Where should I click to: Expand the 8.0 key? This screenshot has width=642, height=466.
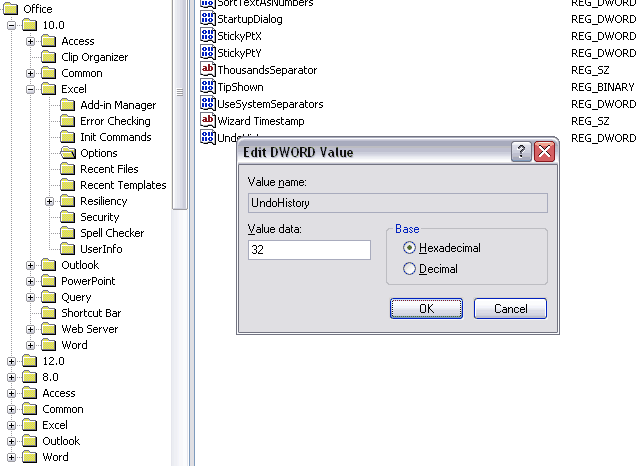[x=11, y=377]
